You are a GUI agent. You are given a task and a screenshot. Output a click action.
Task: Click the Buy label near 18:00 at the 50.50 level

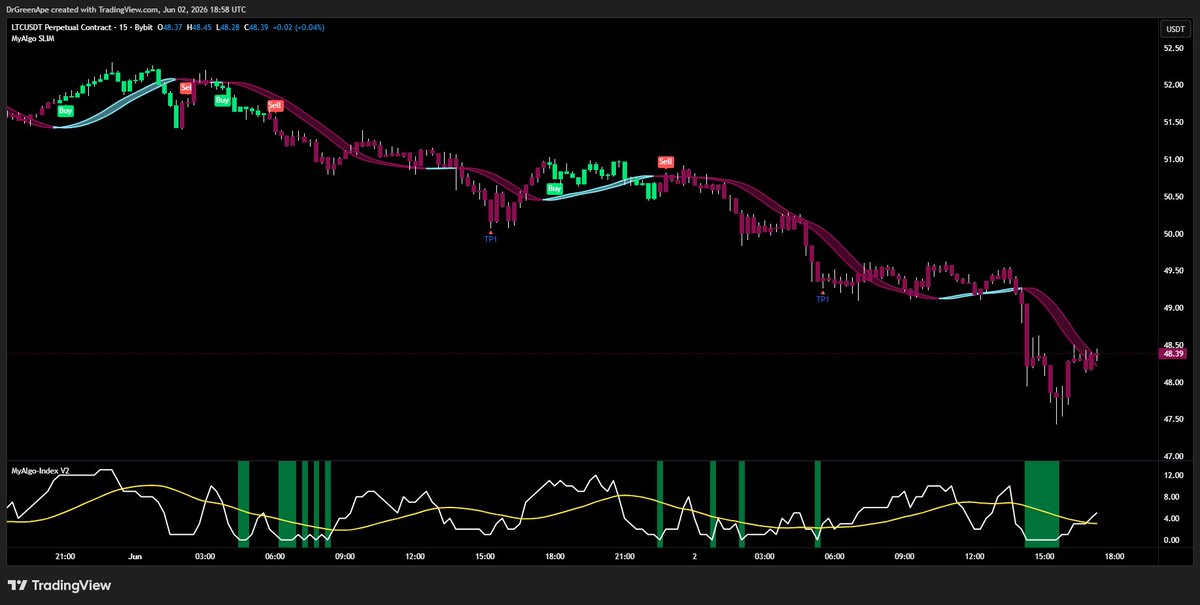point(554,187)
